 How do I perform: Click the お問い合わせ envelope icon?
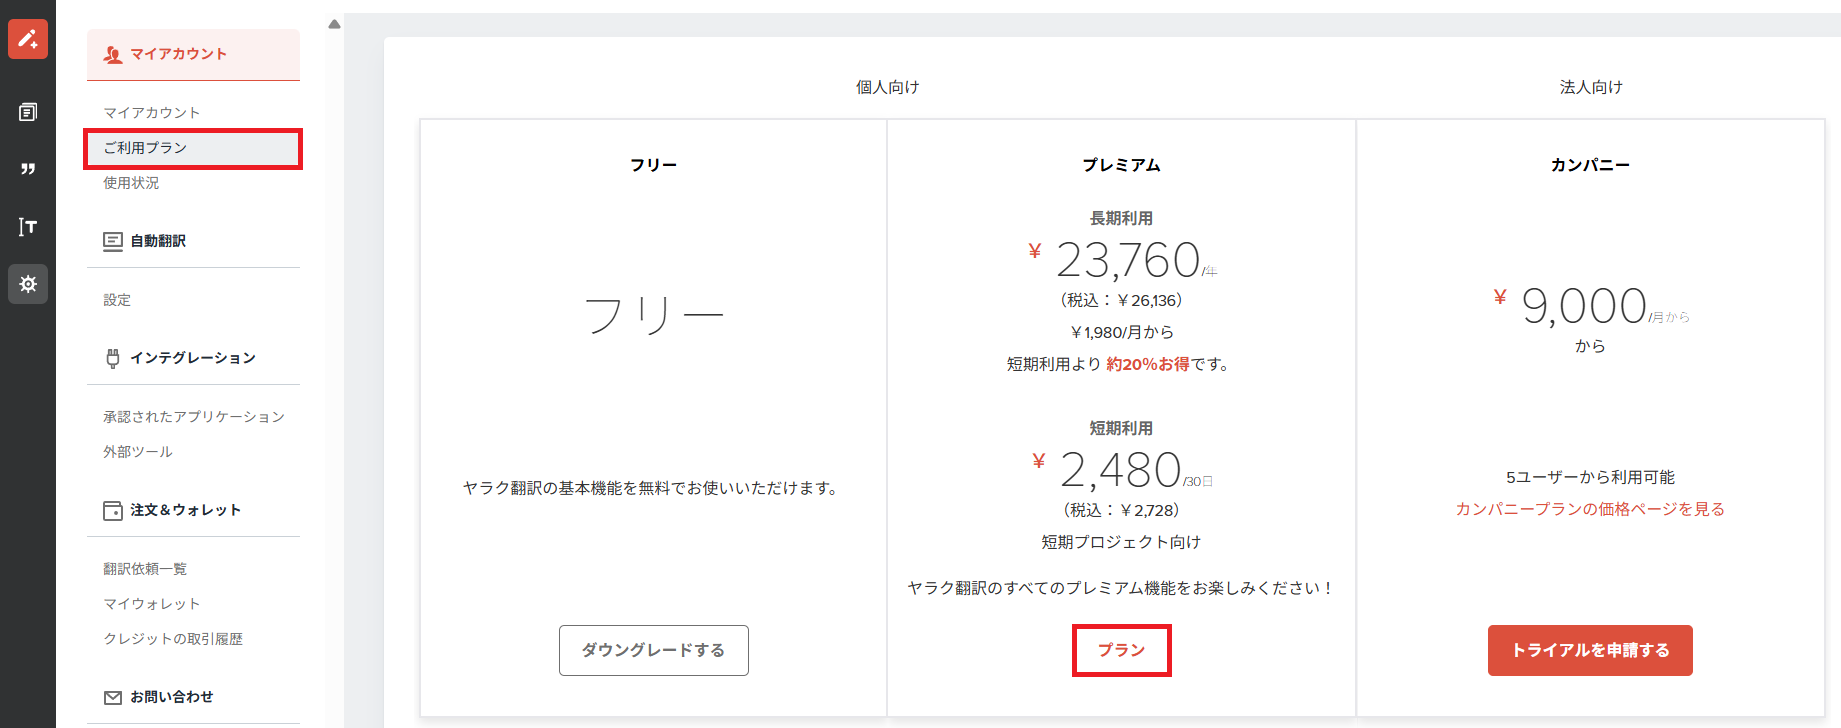[113, 697]
